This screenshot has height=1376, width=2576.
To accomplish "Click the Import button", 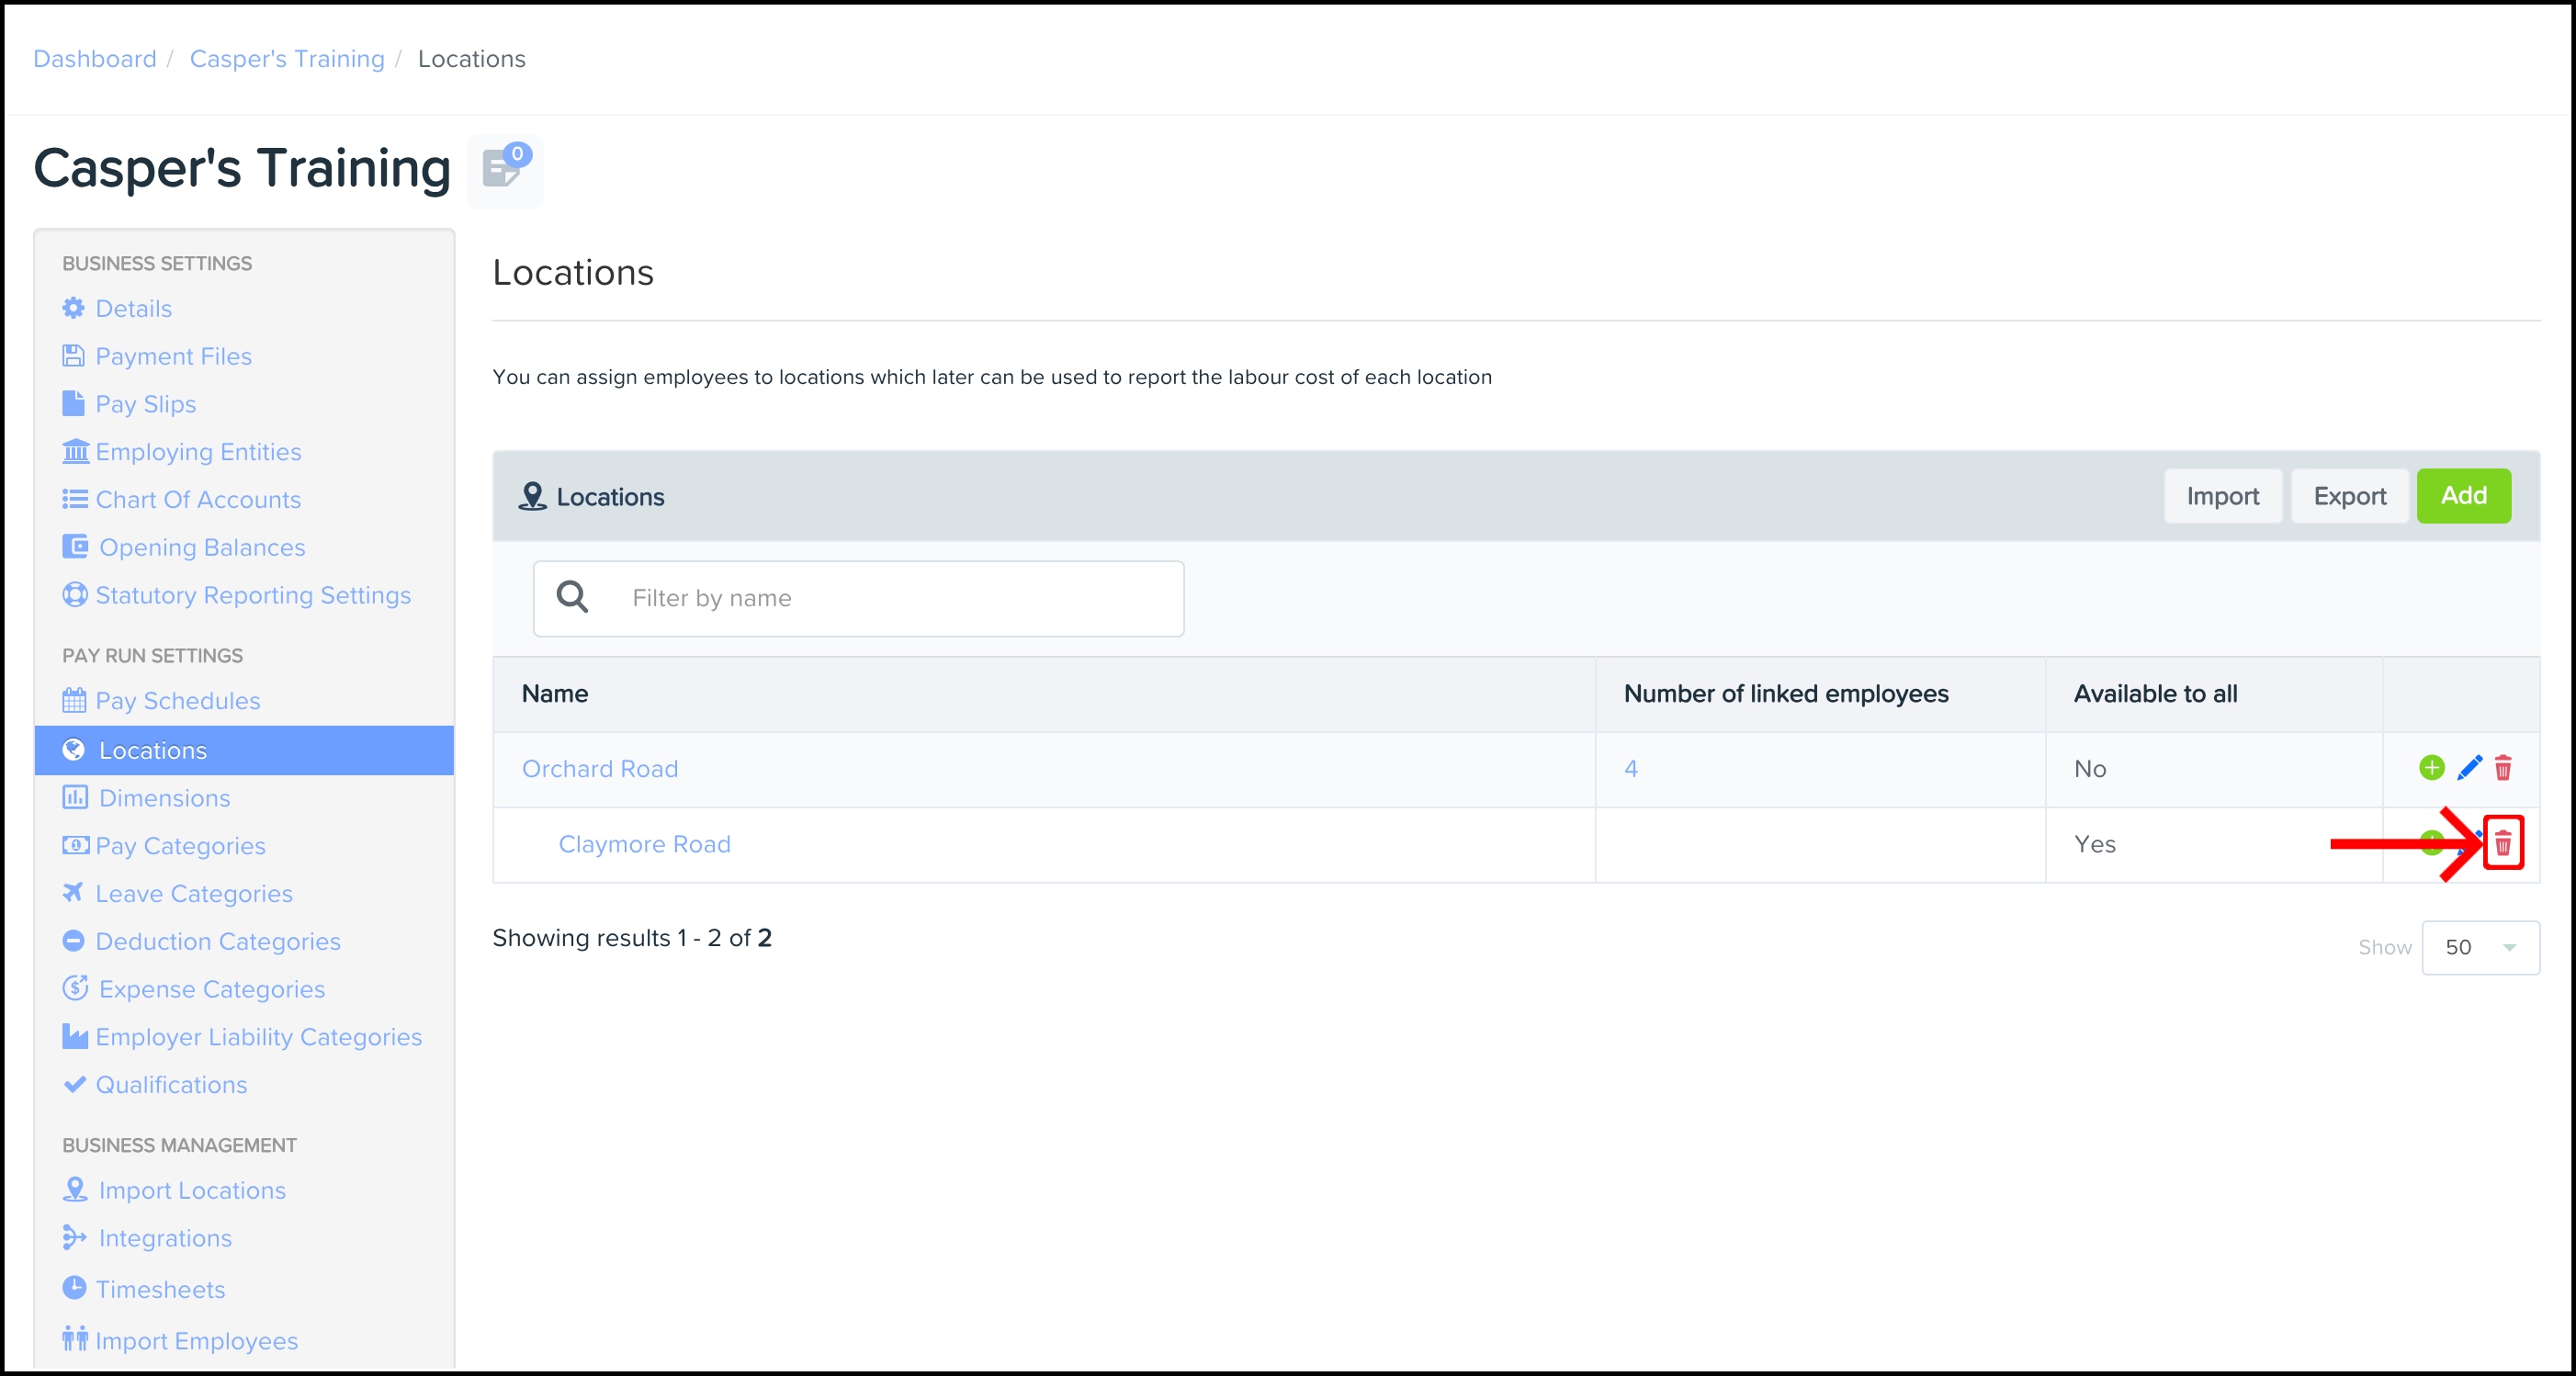I will [2222, 496].
